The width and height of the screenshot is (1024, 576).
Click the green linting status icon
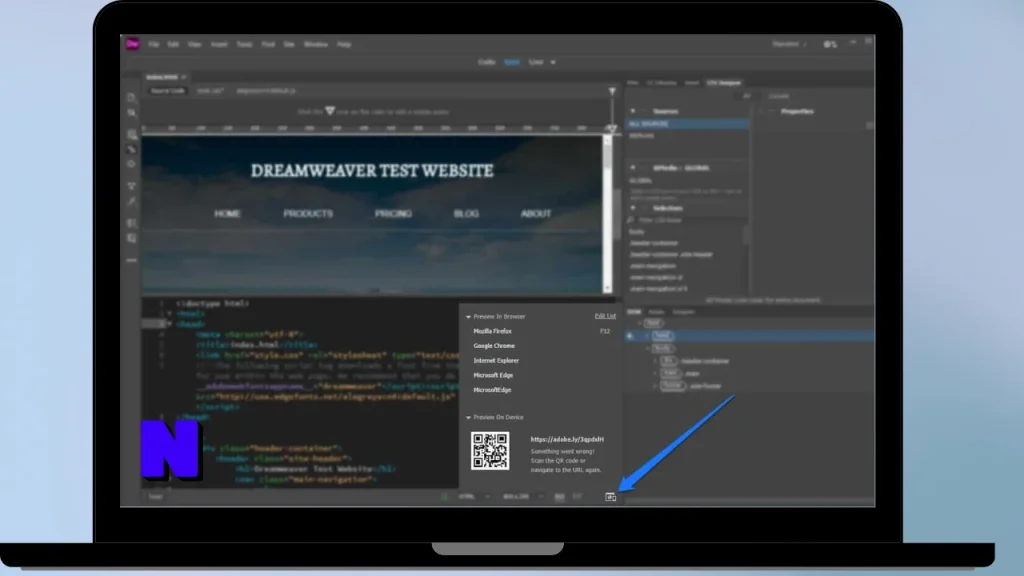pyautogui.click(x=445, y=497)
